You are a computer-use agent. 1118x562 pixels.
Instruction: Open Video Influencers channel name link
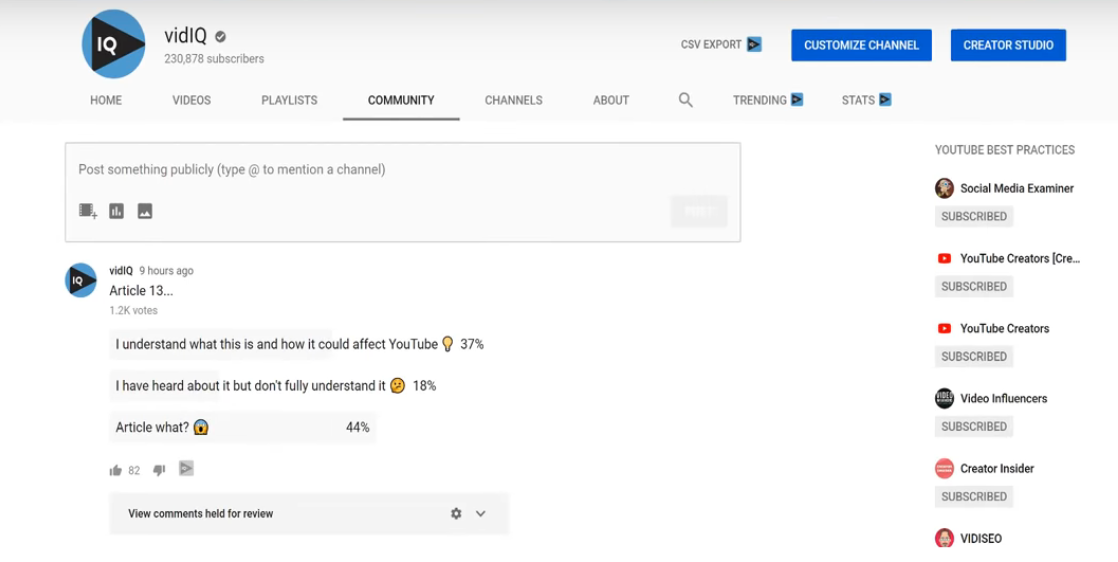1003,399
